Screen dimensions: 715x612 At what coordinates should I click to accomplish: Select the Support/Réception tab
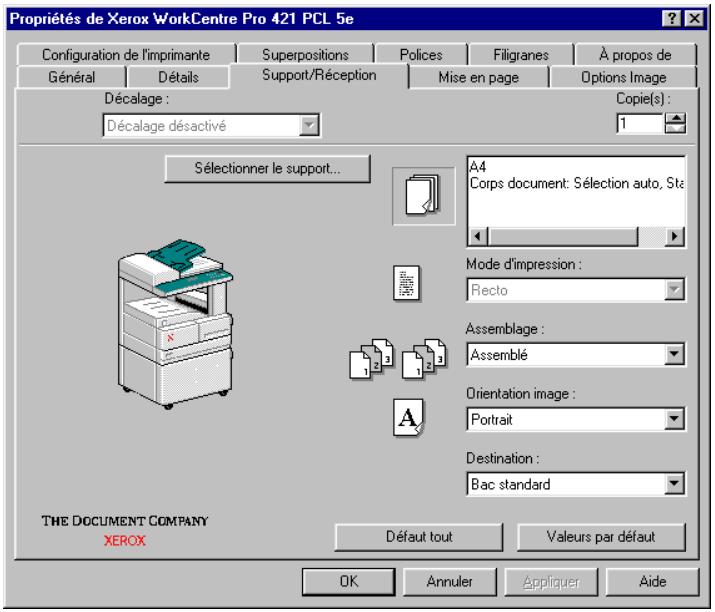click(x=319, y=75)
